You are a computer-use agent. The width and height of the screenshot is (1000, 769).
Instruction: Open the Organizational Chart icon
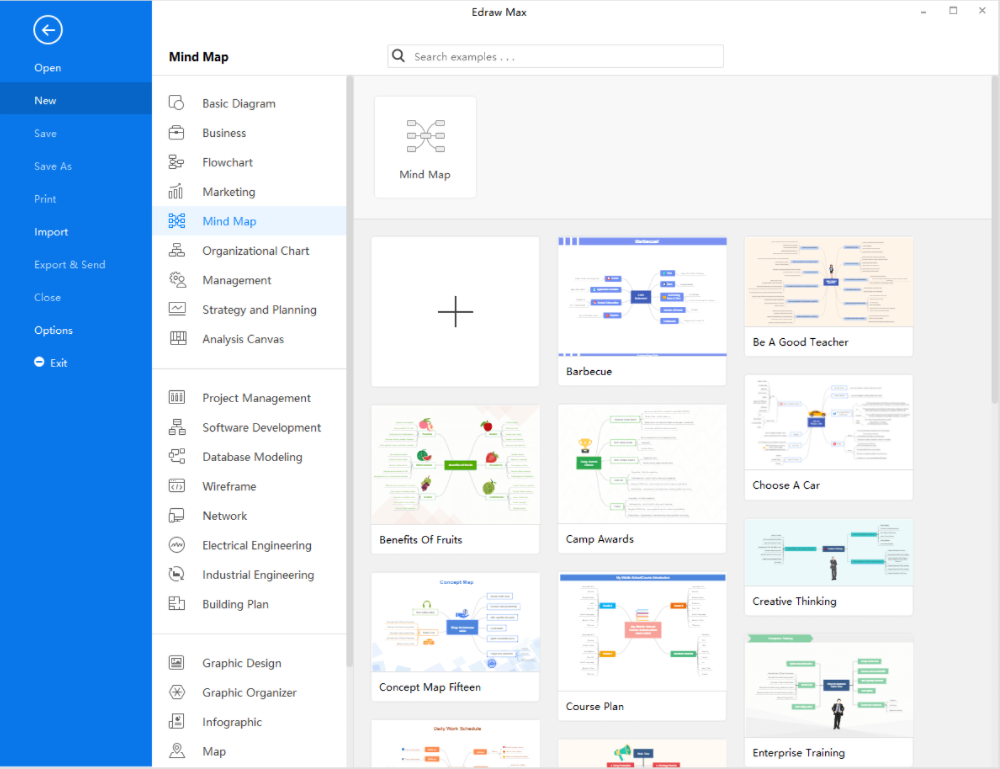(177, 251)
